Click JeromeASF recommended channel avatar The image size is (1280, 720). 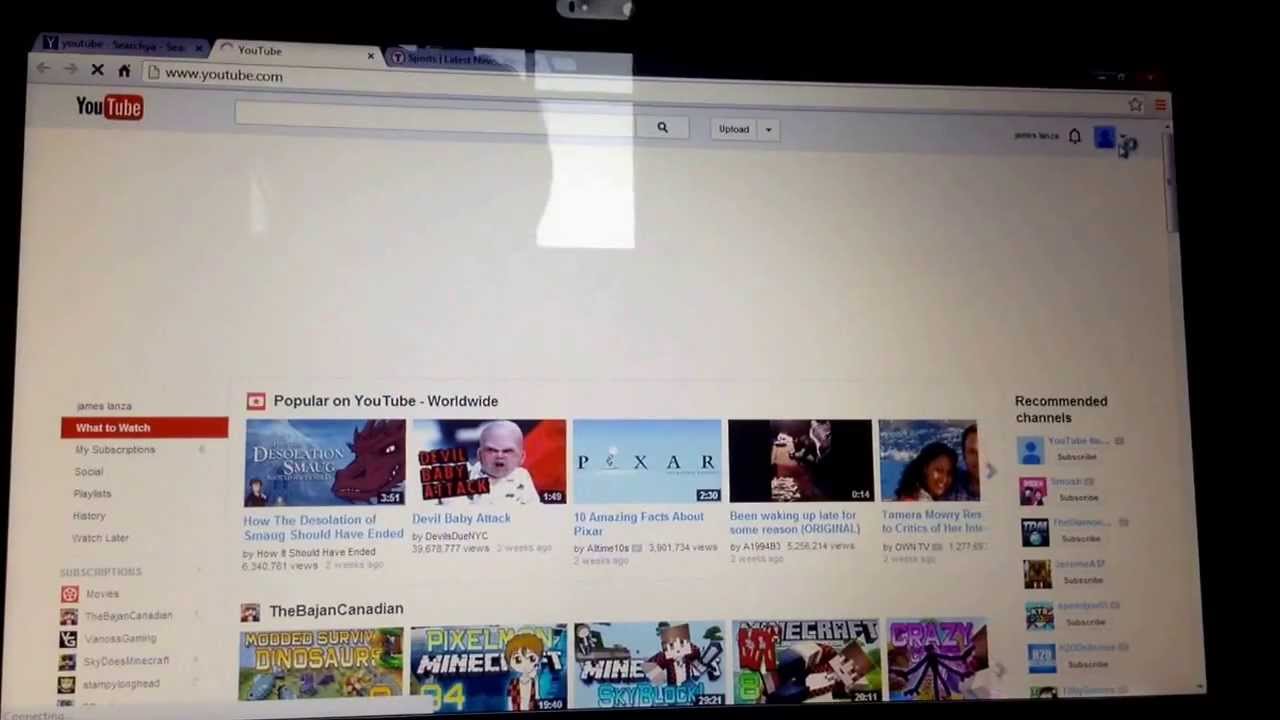[x=1038, y=573]
